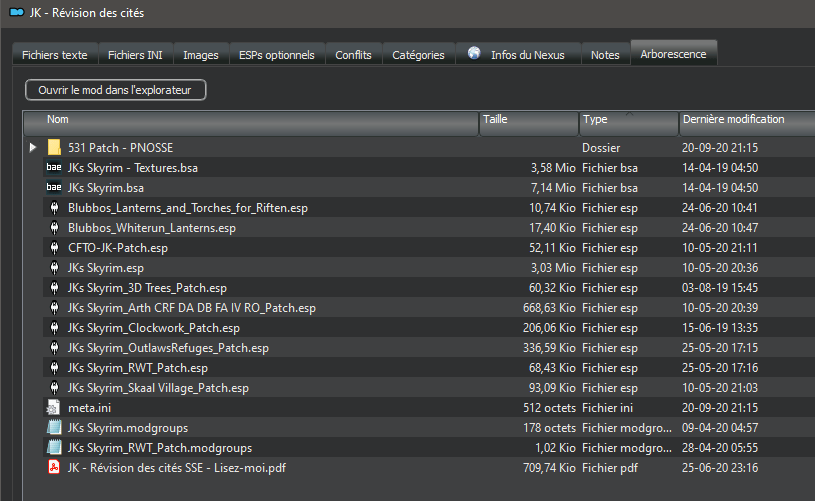Expand the 531 Patch - PNOSSE folder

33,148
